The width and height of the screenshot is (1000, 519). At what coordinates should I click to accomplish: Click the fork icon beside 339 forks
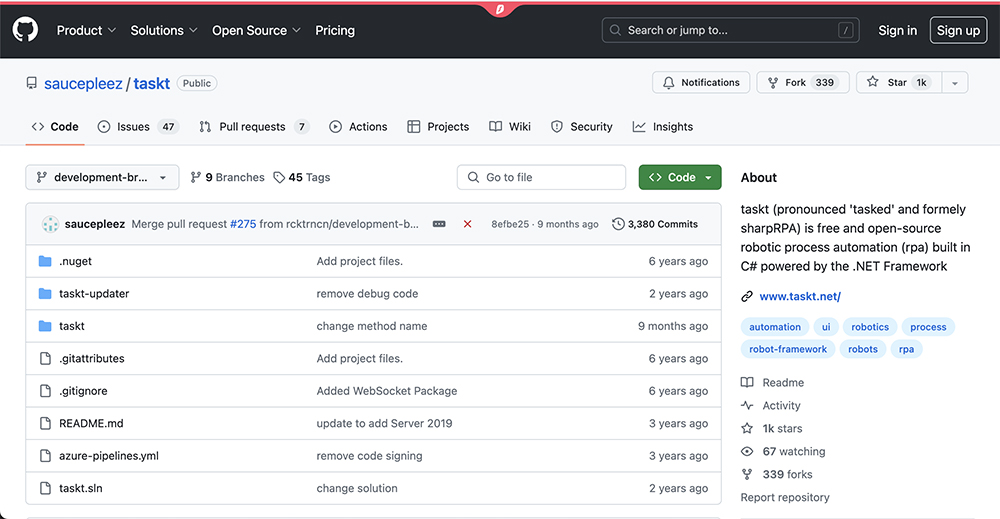coord(747,474)
